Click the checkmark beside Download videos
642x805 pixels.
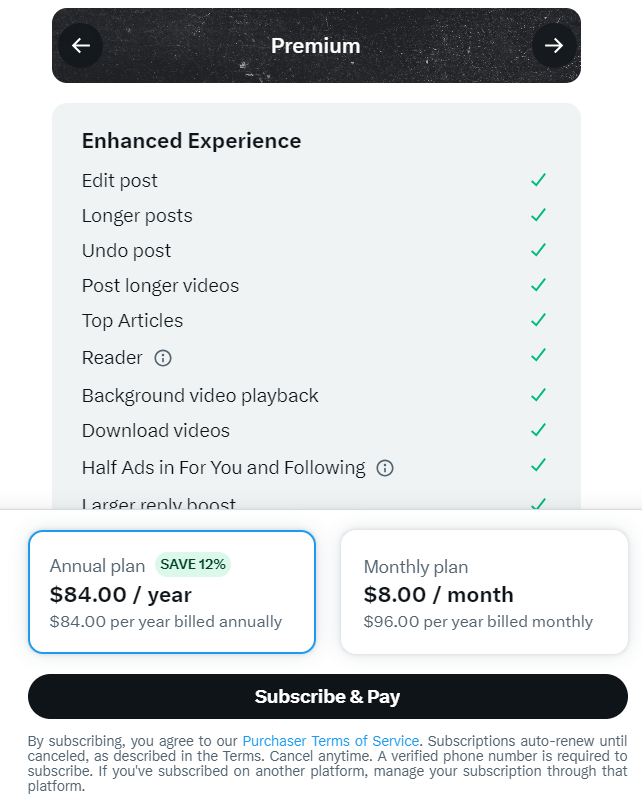coord(539,430)
